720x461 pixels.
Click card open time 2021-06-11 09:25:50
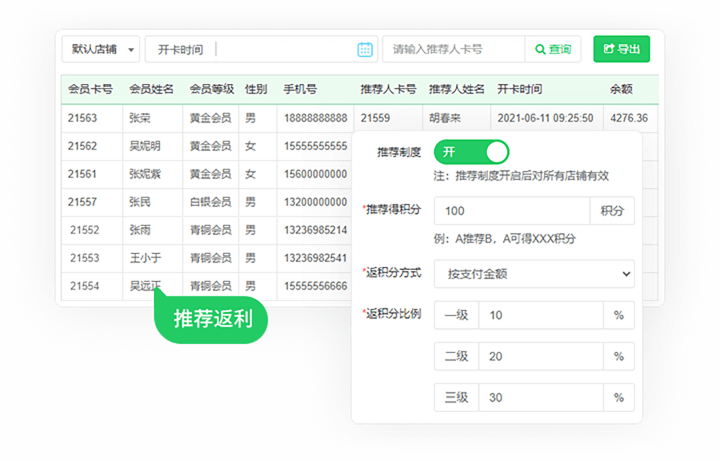click(545, 118)
